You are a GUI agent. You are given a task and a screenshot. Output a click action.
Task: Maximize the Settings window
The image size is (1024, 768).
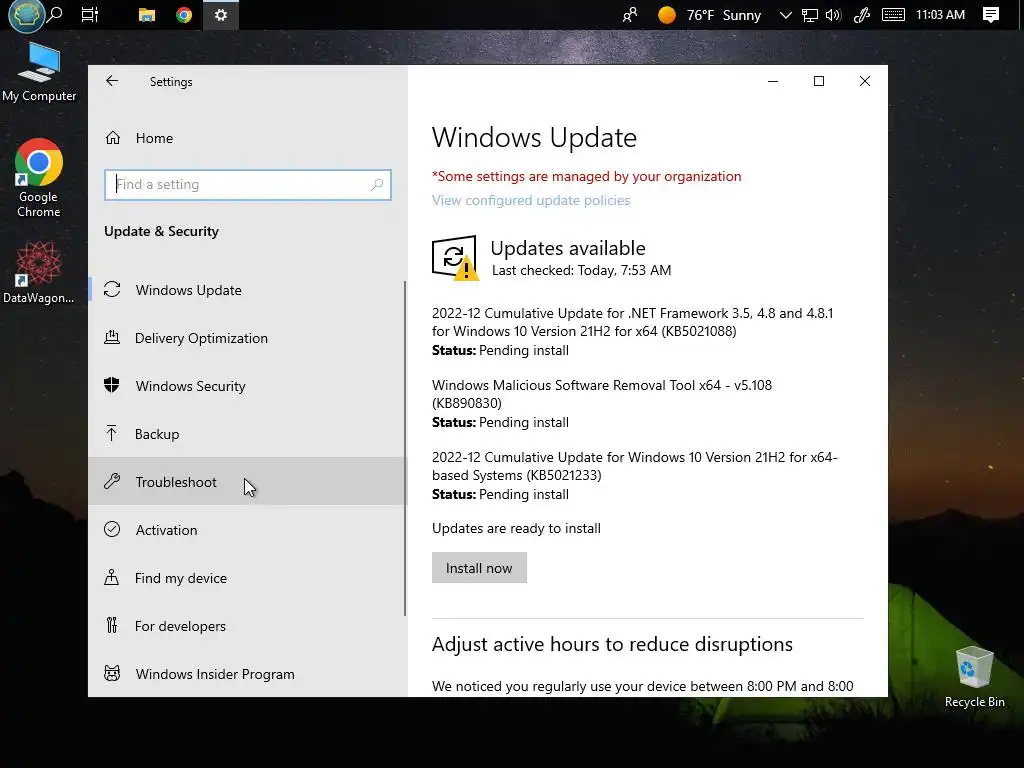tap(819, 81)
